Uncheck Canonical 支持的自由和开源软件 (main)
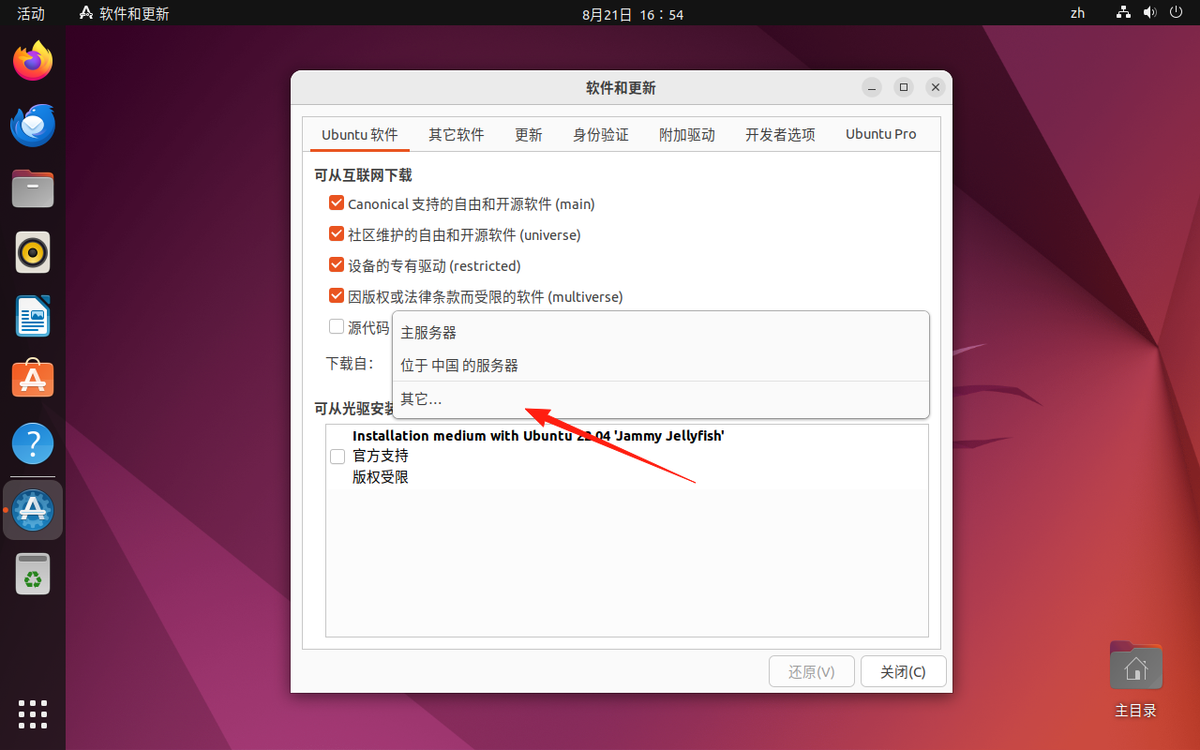Screen dimensions: 1200x750 coord(336,202)
